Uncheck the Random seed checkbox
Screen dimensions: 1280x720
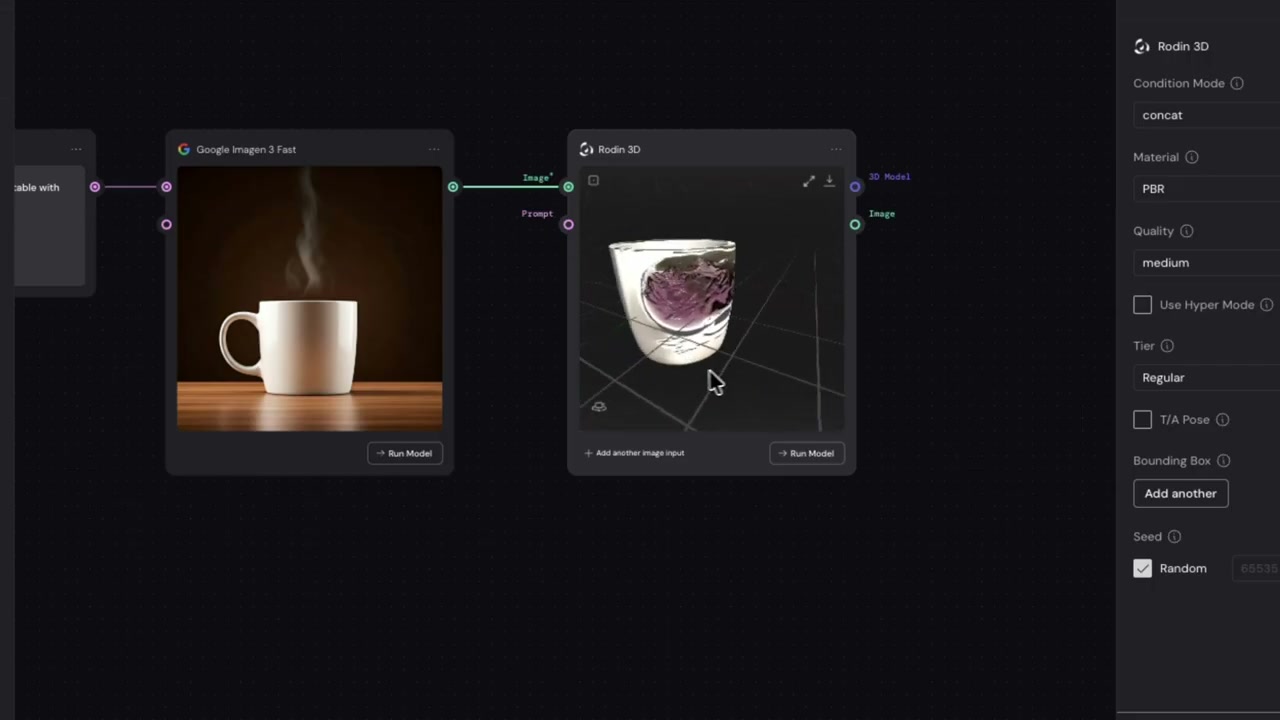tap(1142, 568)
